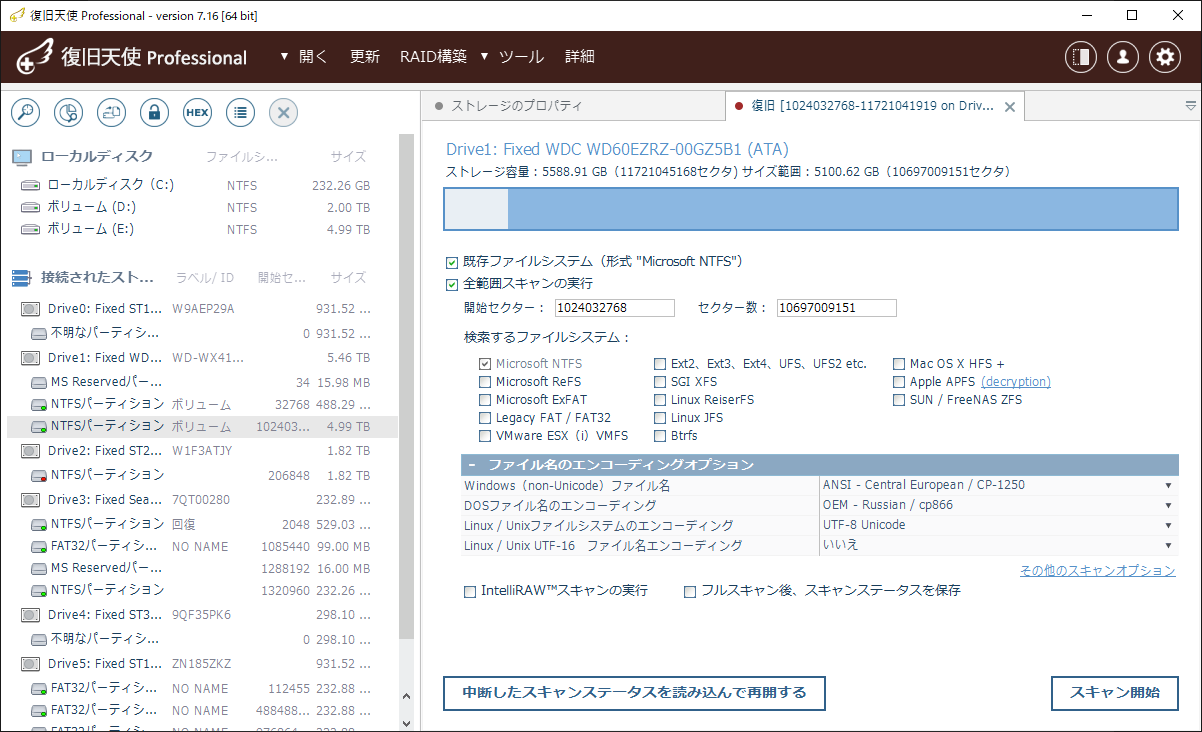This screenshot has width=1202, height=732.
Task: Click the disk icon next to Drive2
Action: click(x=30, y=451)
